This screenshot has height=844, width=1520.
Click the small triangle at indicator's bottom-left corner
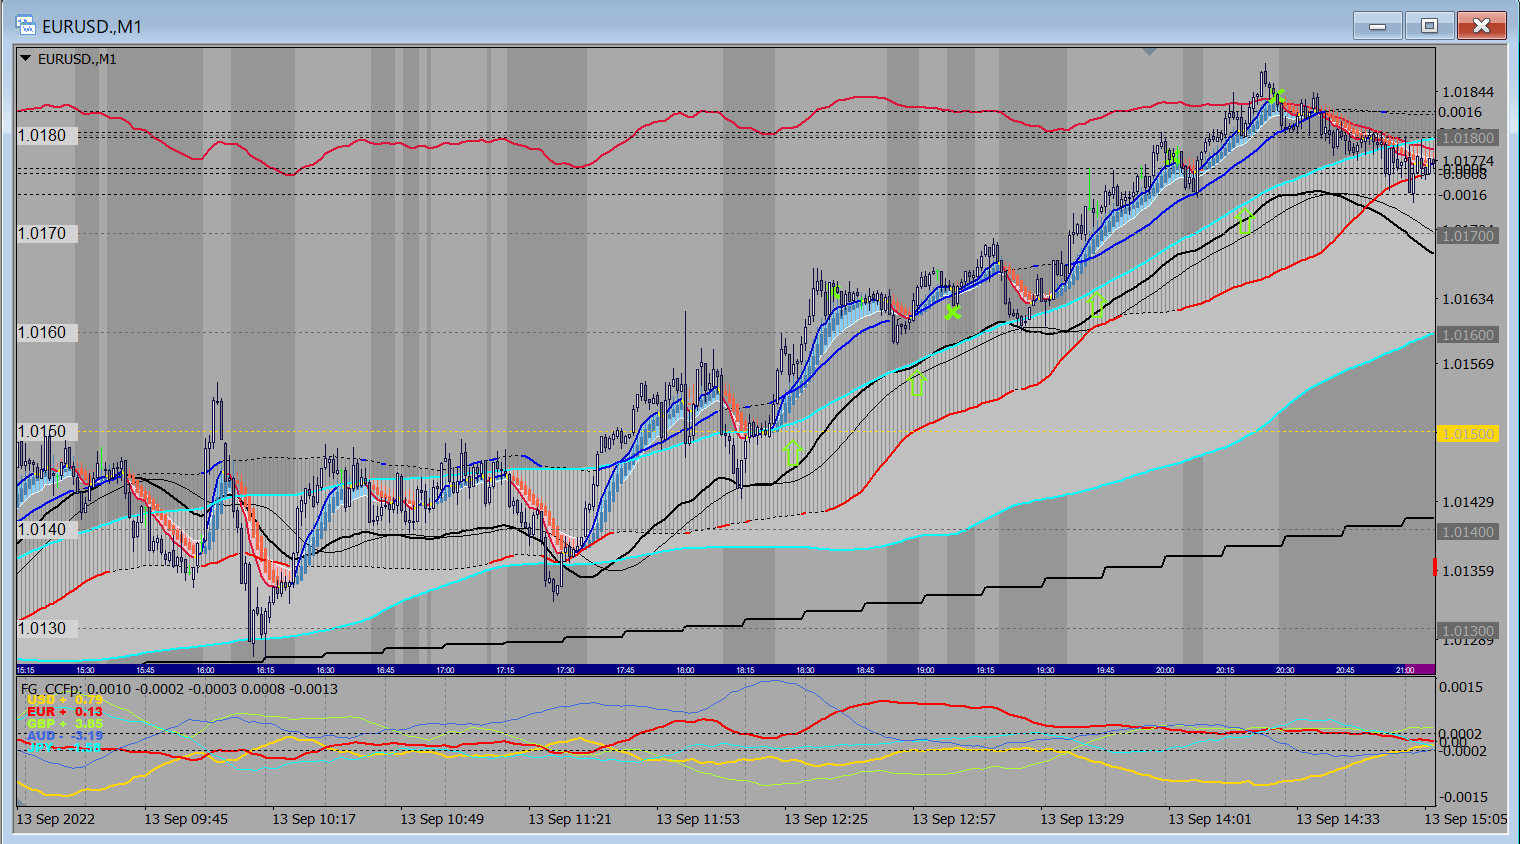coord(21,801)
